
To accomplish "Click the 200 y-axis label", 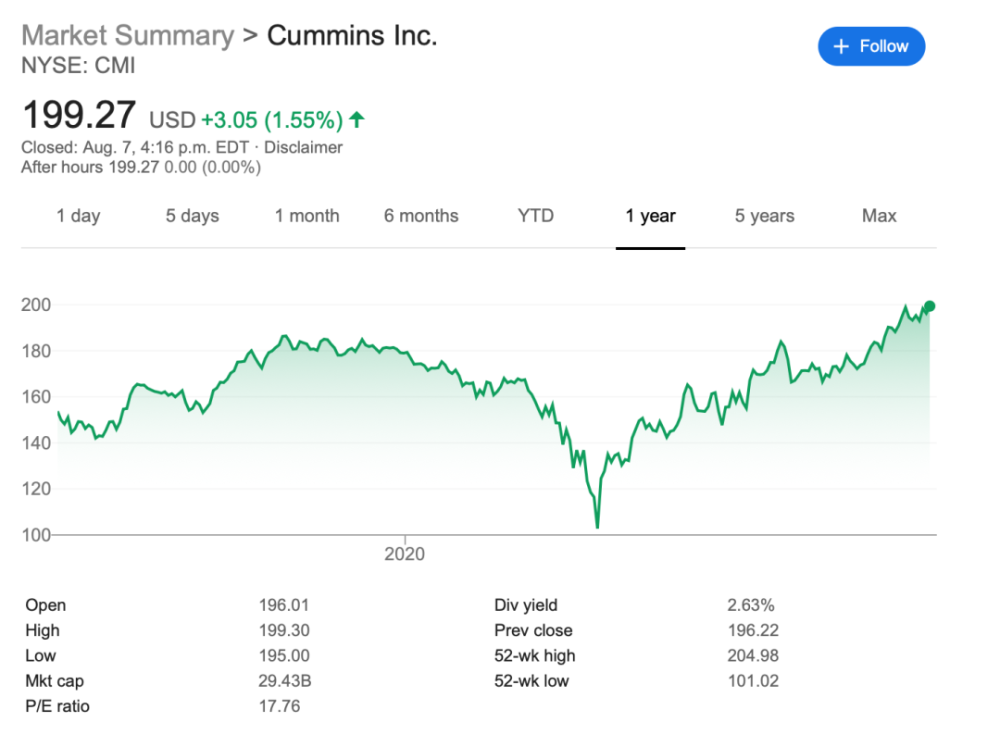I will (x=36, y=304).
